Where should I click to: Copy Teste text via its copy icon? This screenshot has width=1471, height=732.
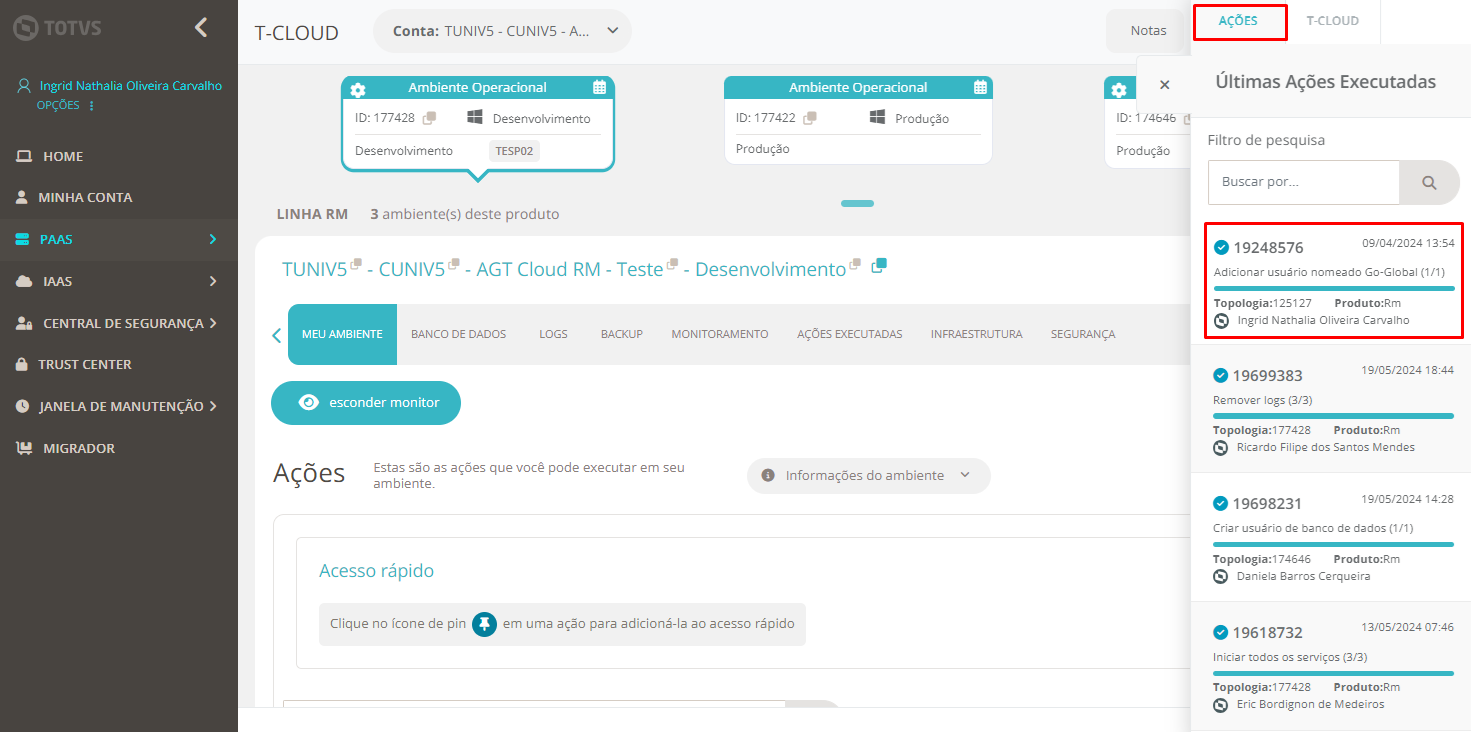pos(673,264)
